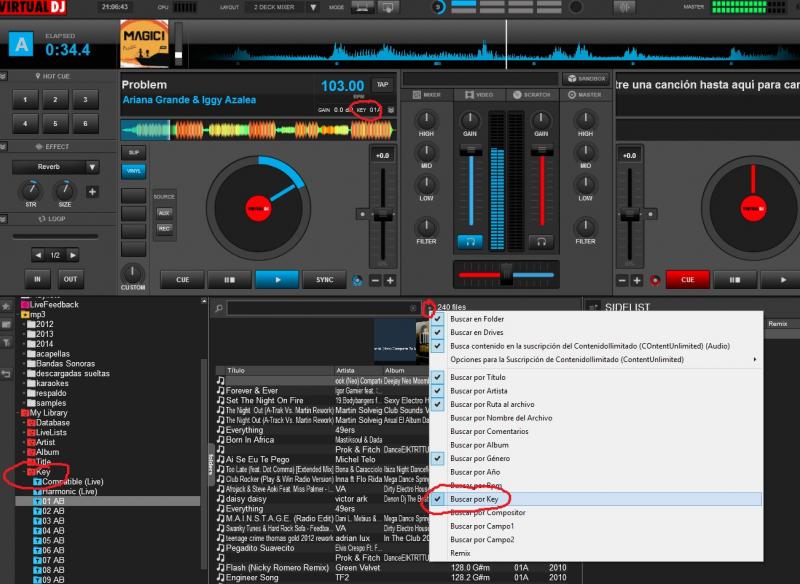Click deck A pitch bend plus button
This screenshot has height=584, width=800.
point(390,280)
